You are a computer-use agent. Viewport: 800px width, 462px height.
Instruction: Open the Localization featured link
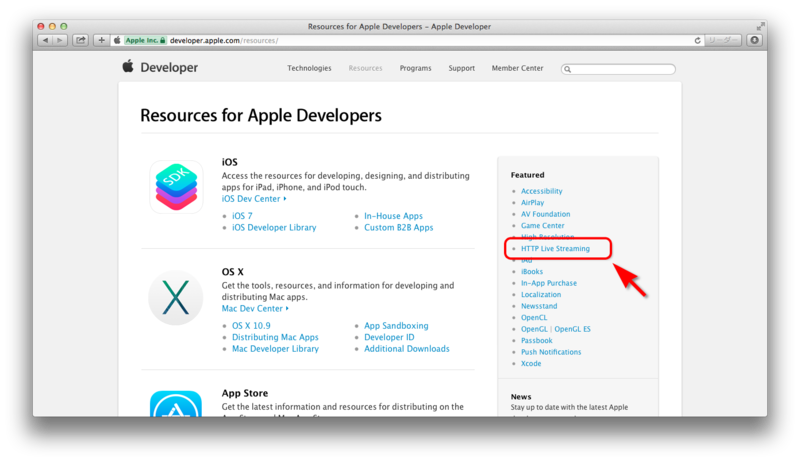pos(541,295)
